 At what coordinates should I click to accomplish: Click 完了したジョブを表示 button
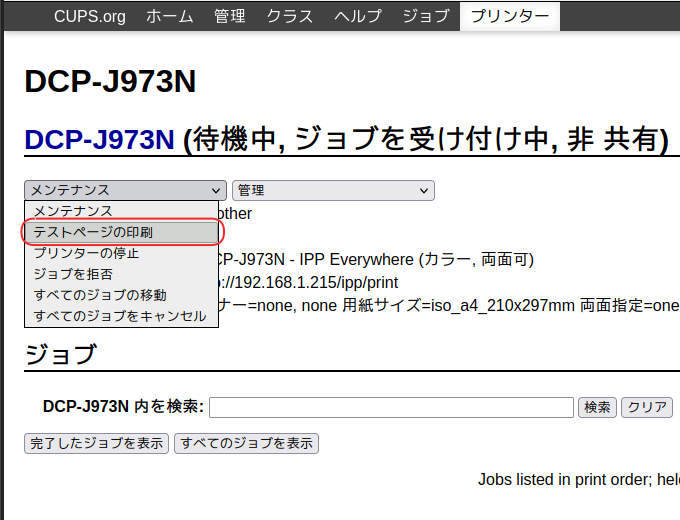(x=97, y=443)
